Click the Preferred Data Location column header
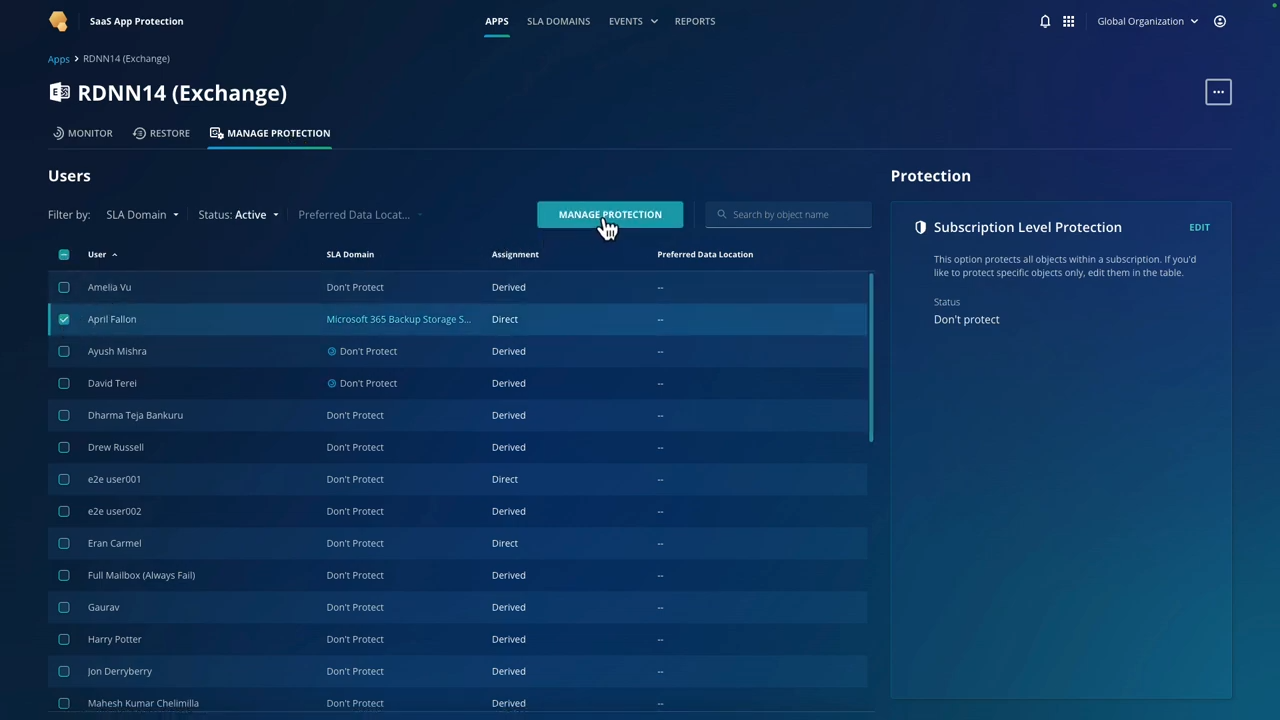Viewport: 1280px width, 720px height. [x=705, y=254]
